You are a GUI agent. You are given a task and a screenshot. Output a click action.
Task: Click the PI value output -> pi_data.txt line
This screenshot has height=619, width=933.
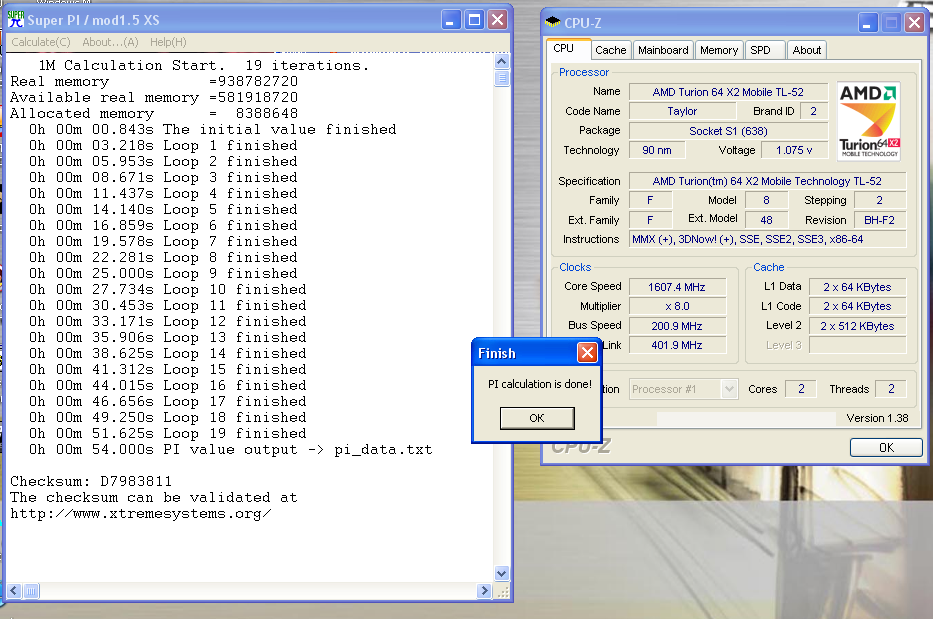pyautogui.click(x=231, y=449)
